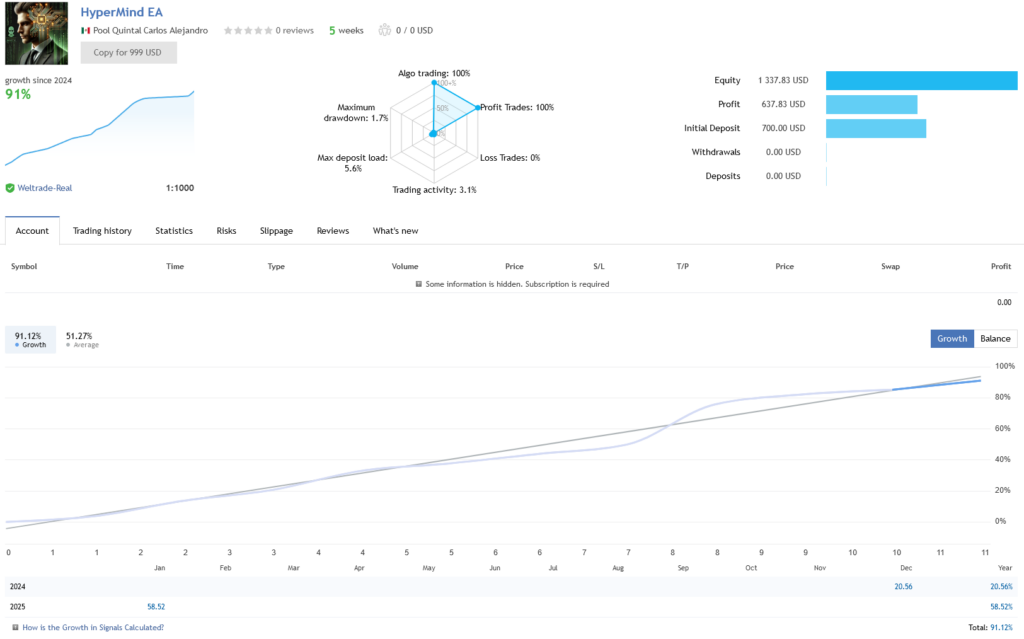Switch to the Trading history tab
Viewport: 1024px width, 639px height.
pos(102,231)
